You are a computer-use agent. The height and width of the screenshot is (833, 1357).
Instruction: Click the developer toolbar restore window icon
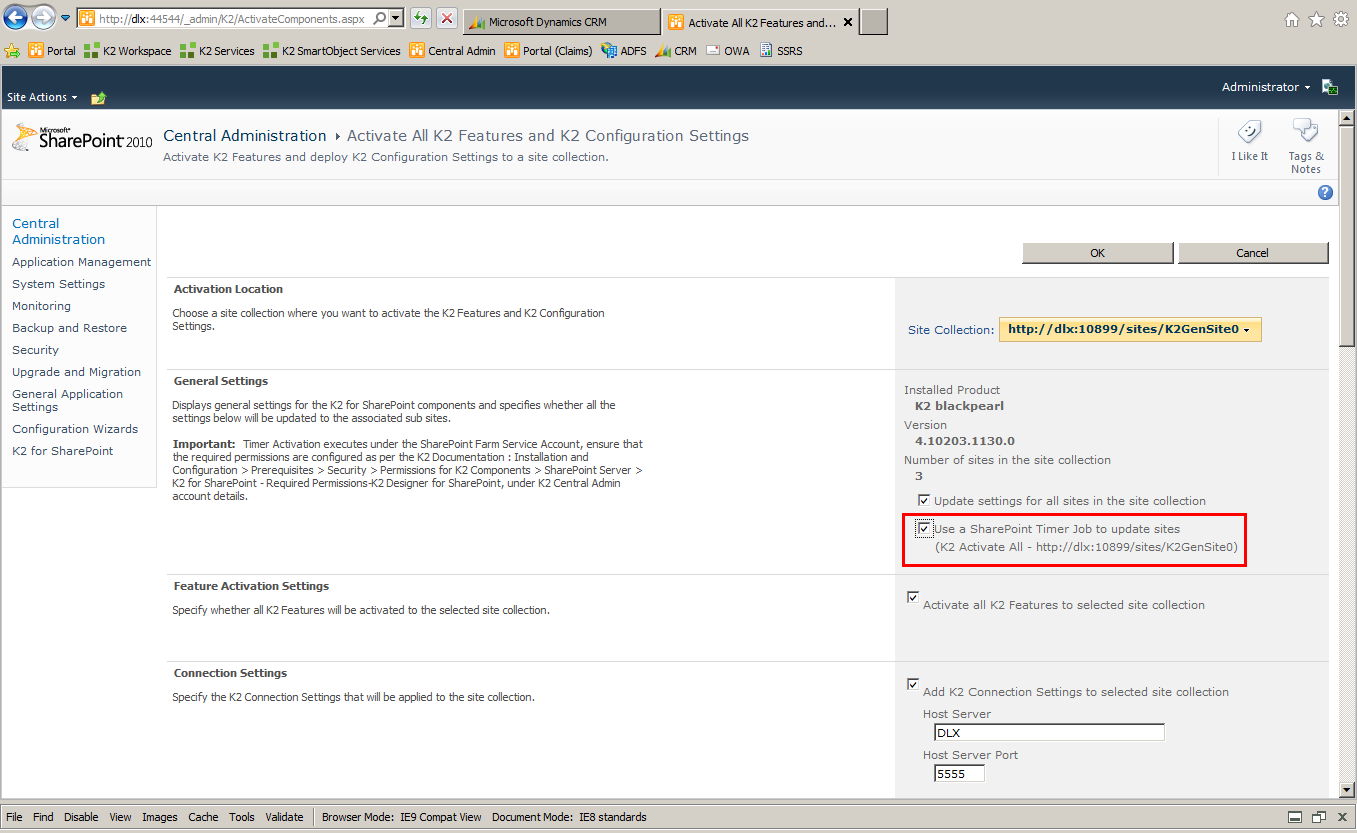point(1319,817)
